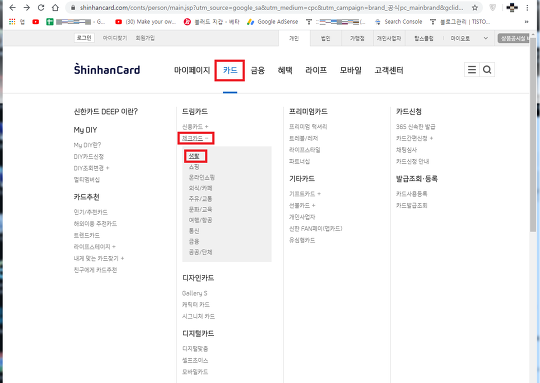Switch to the 개인사업자 tab
Screen dimensions: 540x383
click(x=389, y=38)
